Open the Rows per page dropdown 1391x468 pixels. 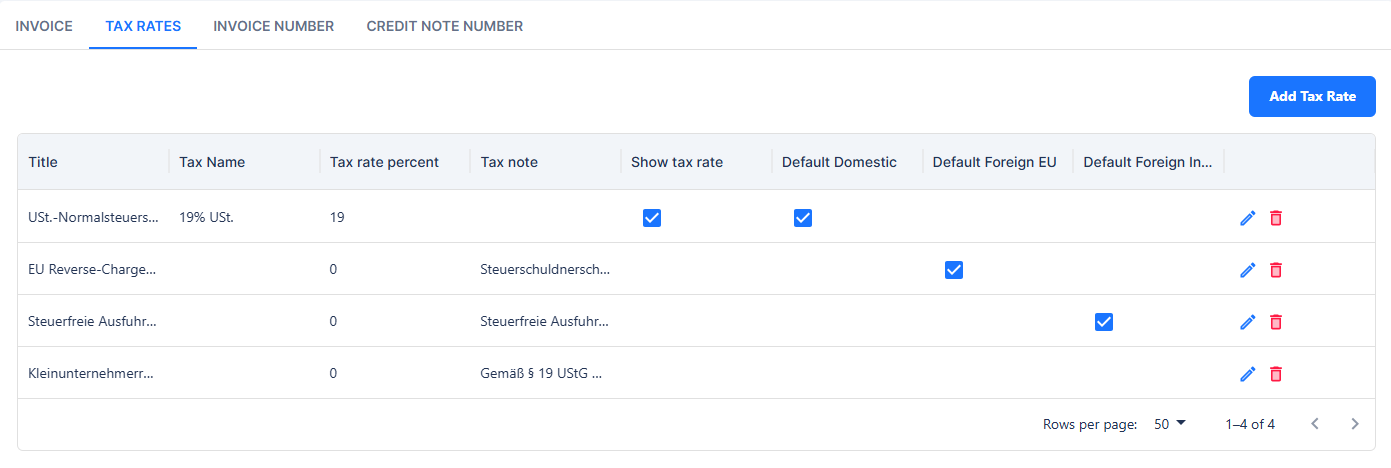click(1169, 424)
